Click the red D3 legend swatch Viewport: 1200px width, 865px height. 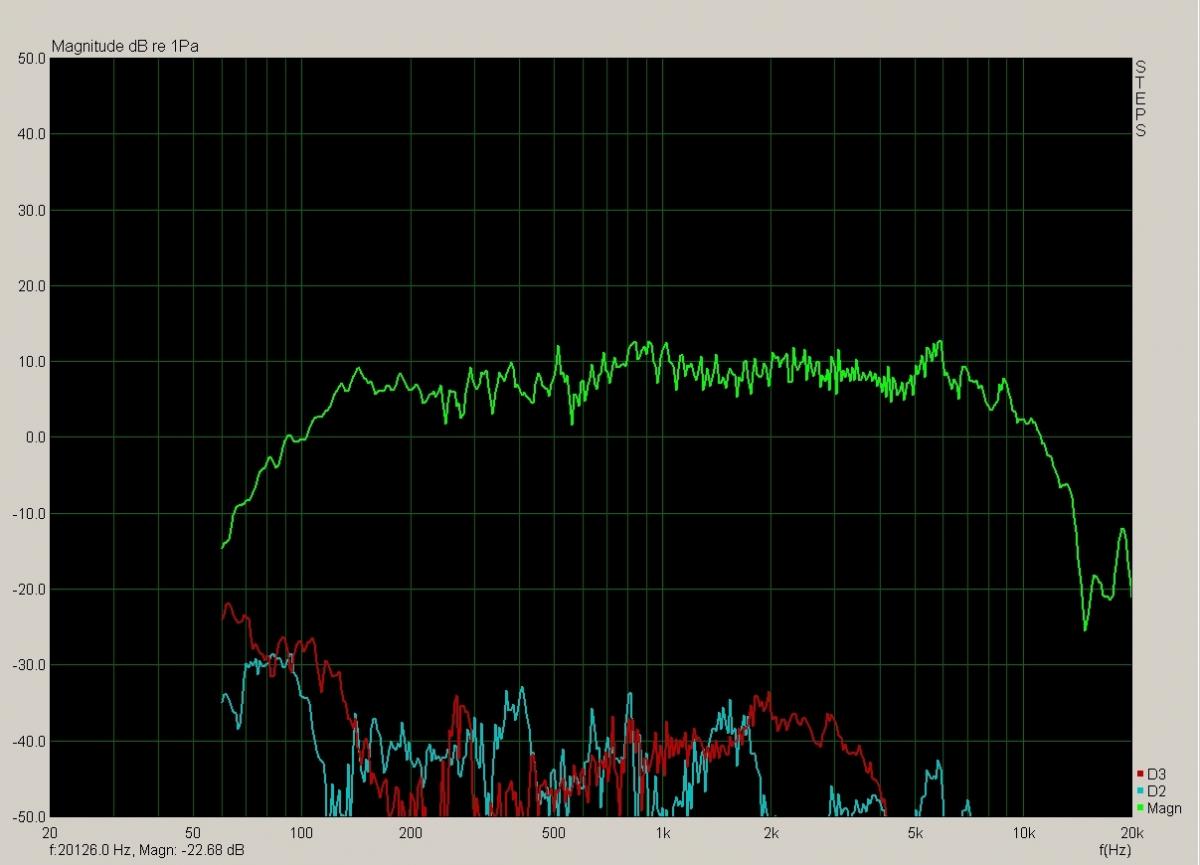point(1140,774)
